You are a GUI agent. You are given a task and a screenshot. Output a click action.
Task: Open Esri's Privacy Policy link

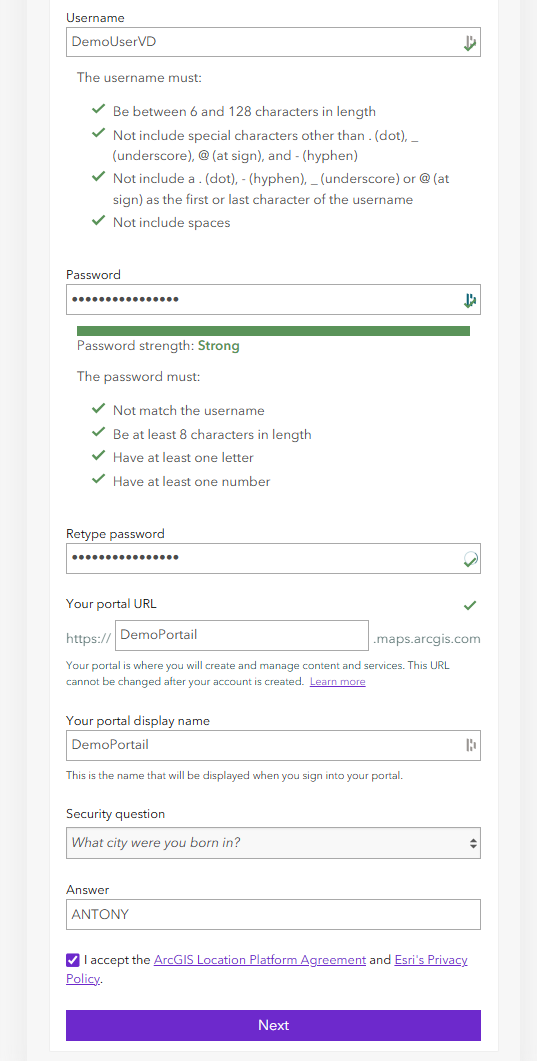pos(266,969)
